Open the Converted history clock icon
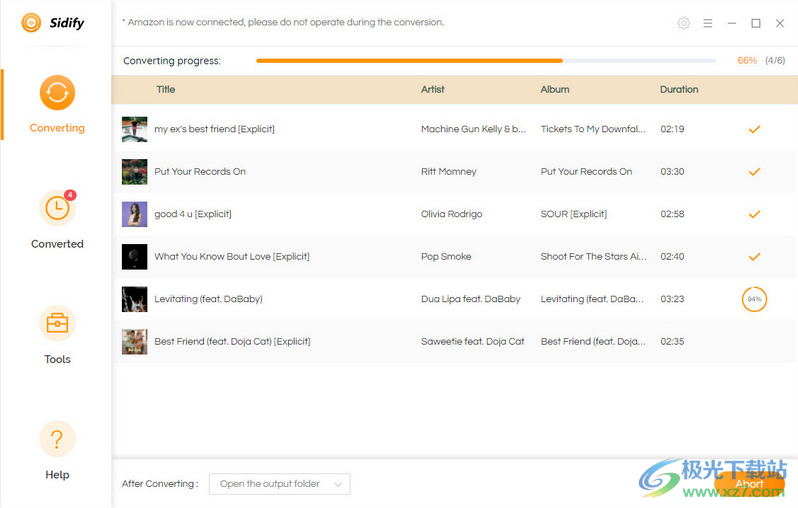 tap(57, 208)
